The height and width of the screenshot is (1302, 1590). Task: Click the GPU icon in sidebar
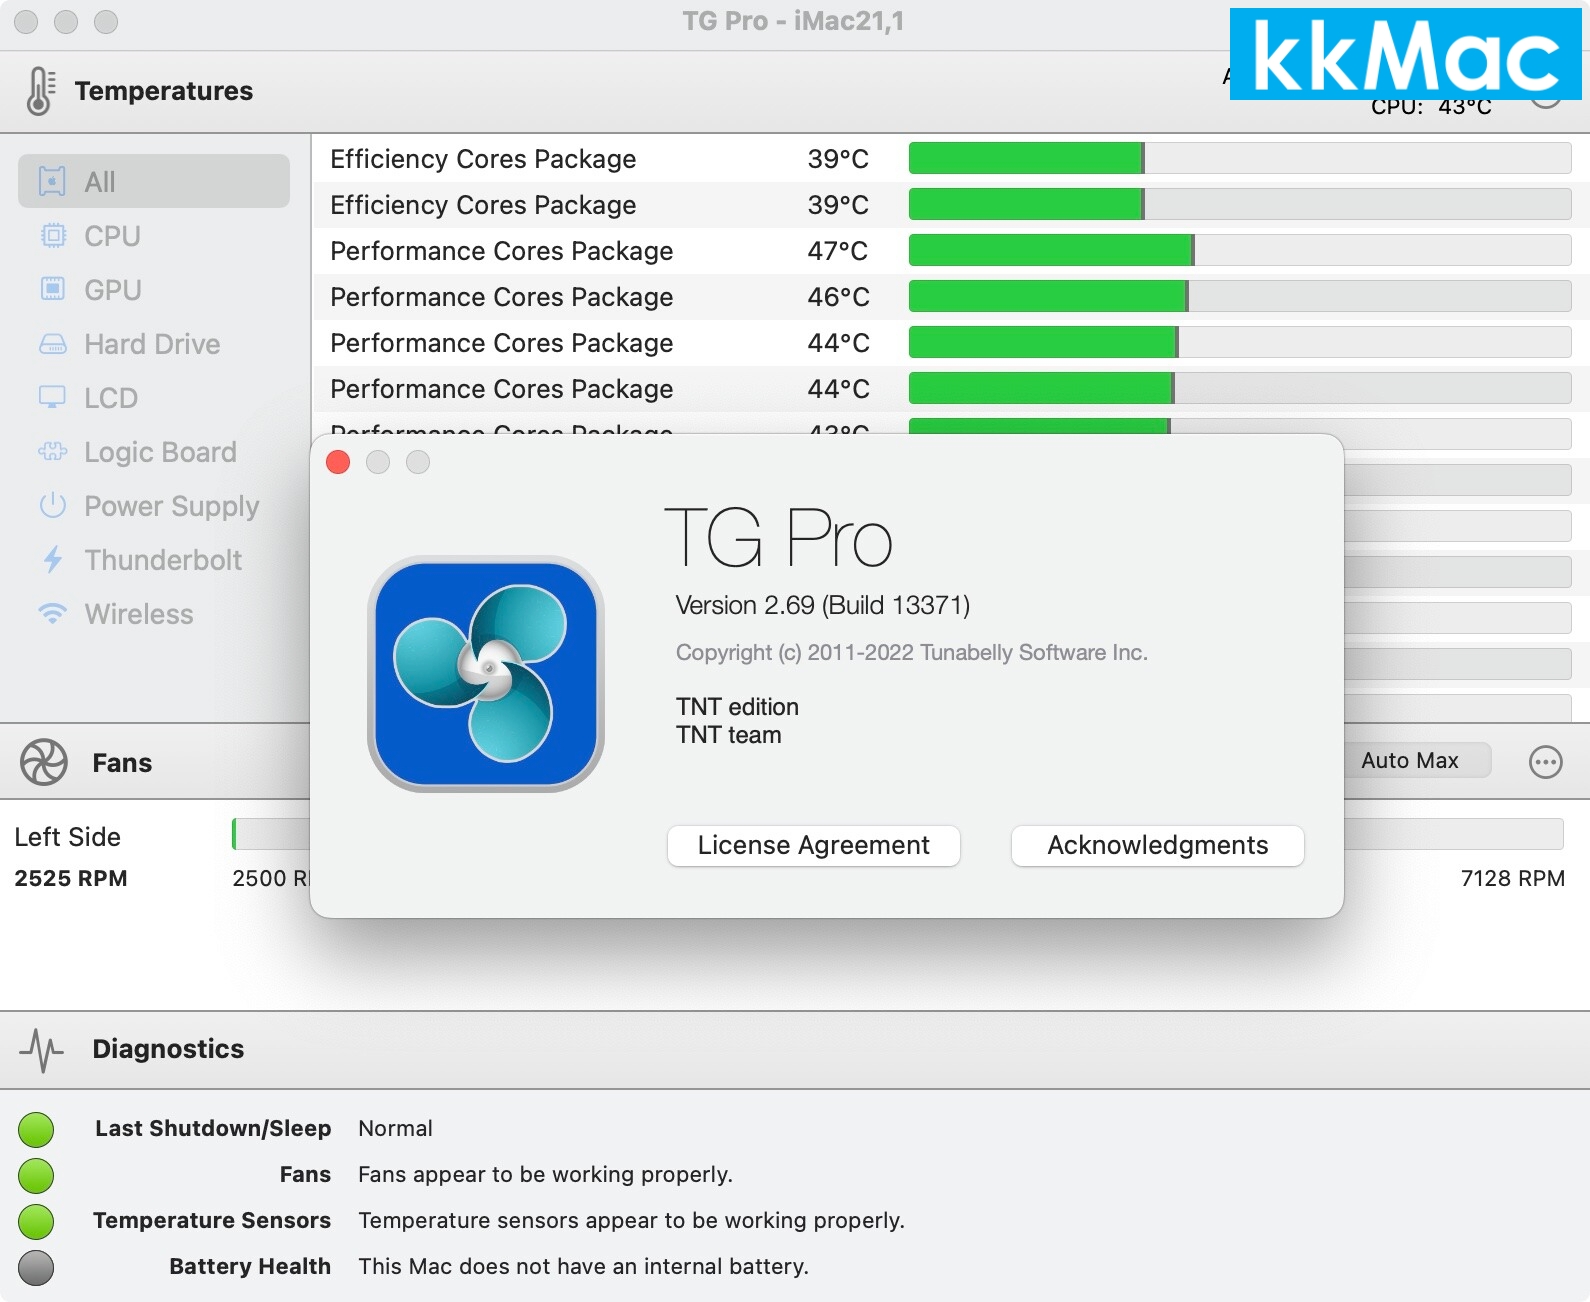(52, 290)
